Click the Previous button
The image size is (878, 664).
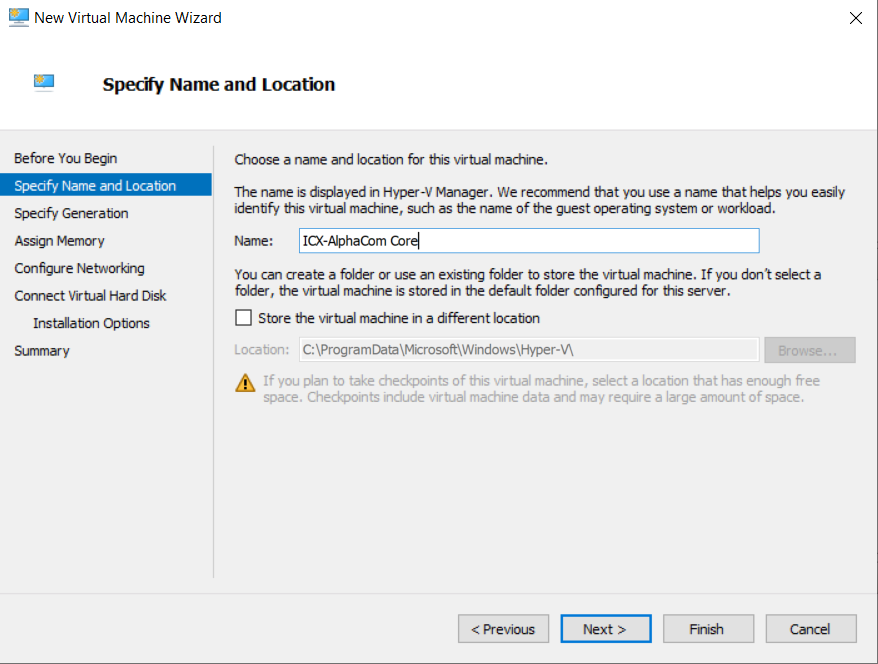503,629
